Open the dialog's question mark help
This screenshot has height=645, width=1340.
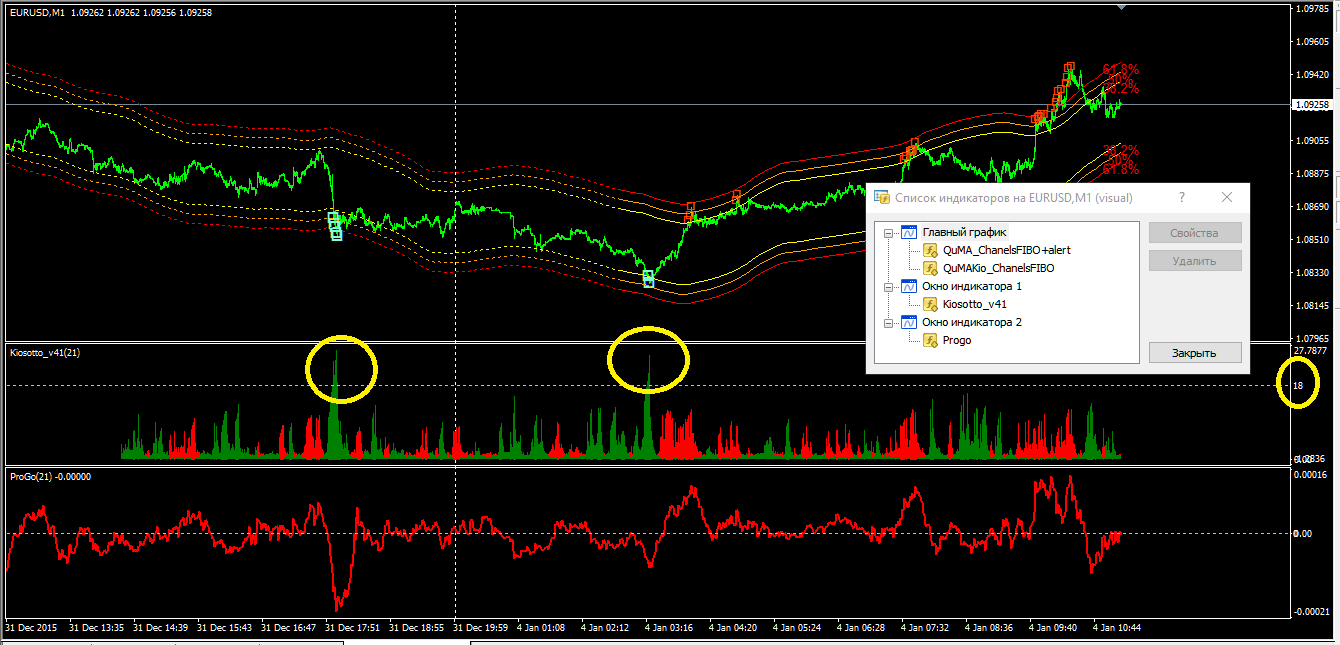click(1182, 197)
